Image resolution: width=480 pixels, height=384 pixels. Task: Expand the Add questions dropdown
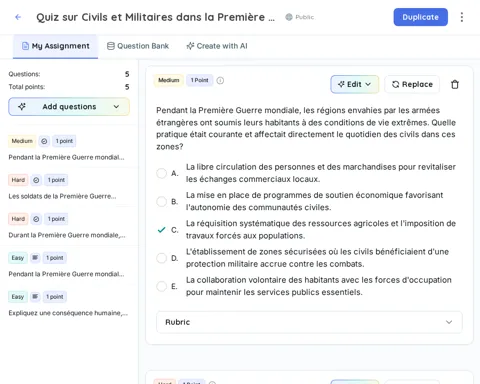point(69,107)
